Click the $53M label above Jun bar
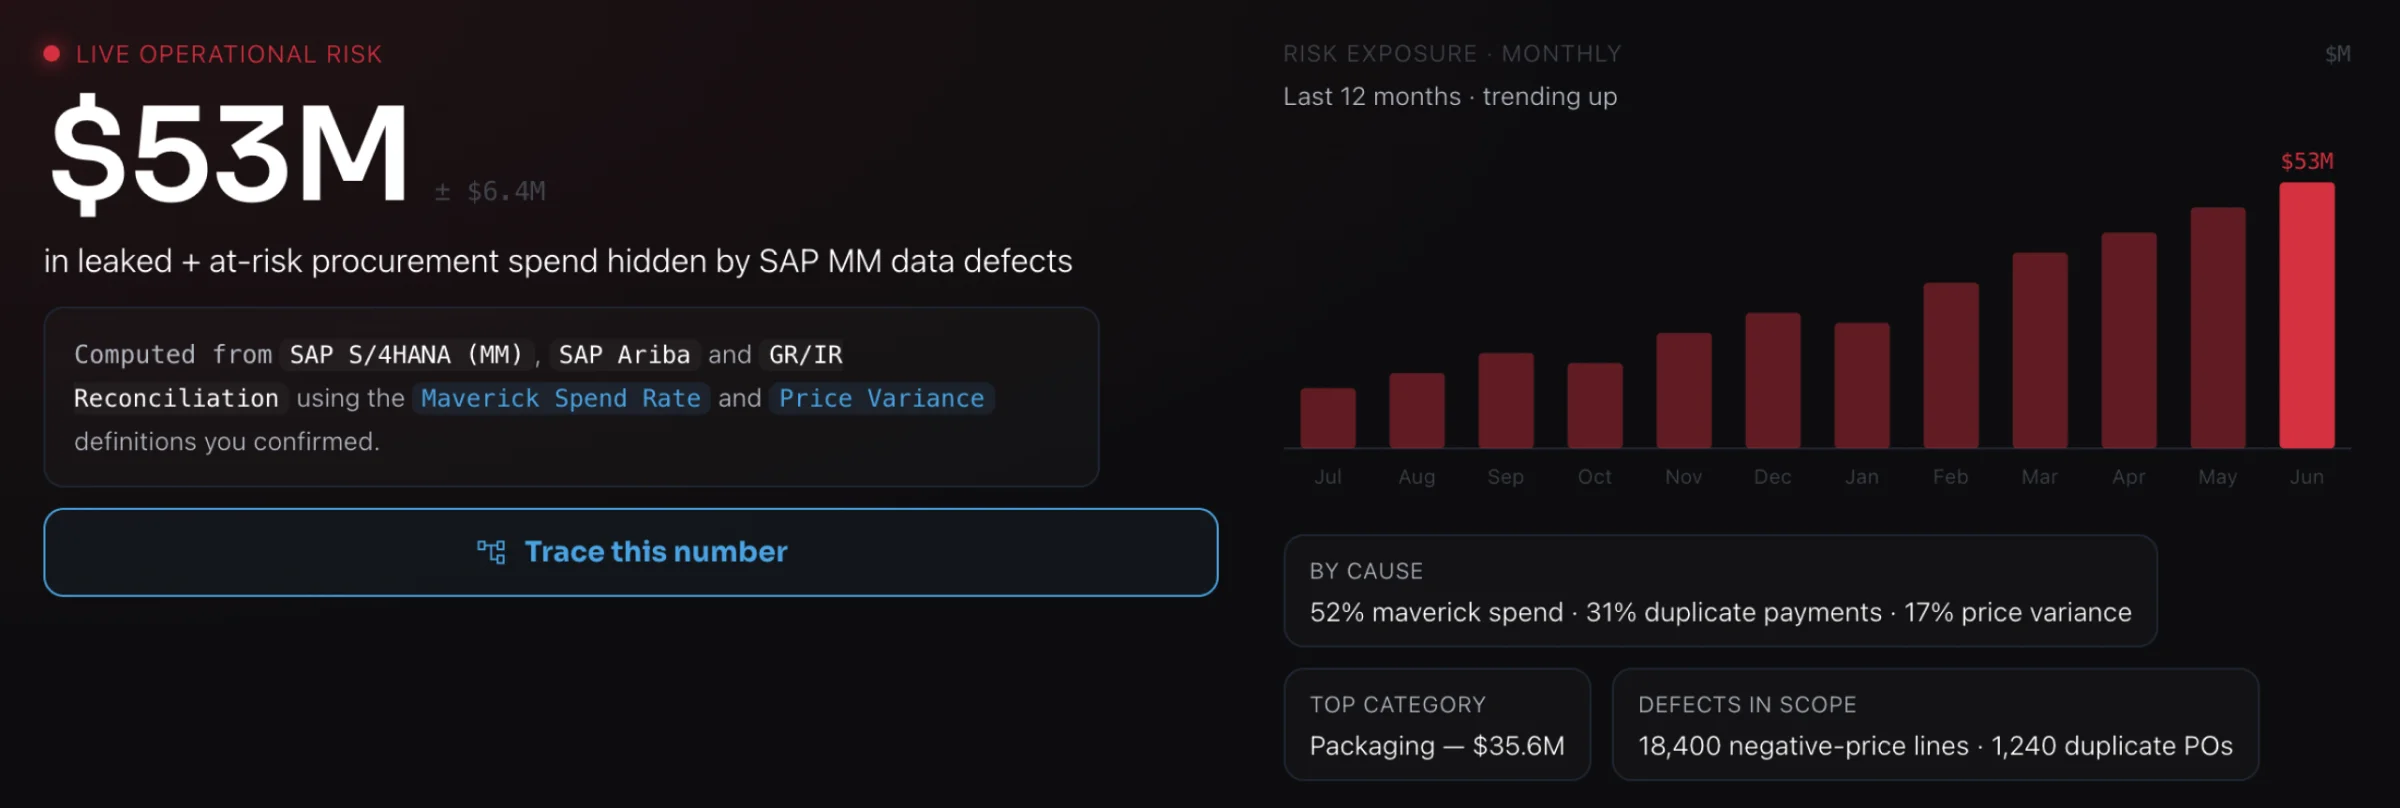Viewport: 2400px width, 808px height. (2307, 161)
